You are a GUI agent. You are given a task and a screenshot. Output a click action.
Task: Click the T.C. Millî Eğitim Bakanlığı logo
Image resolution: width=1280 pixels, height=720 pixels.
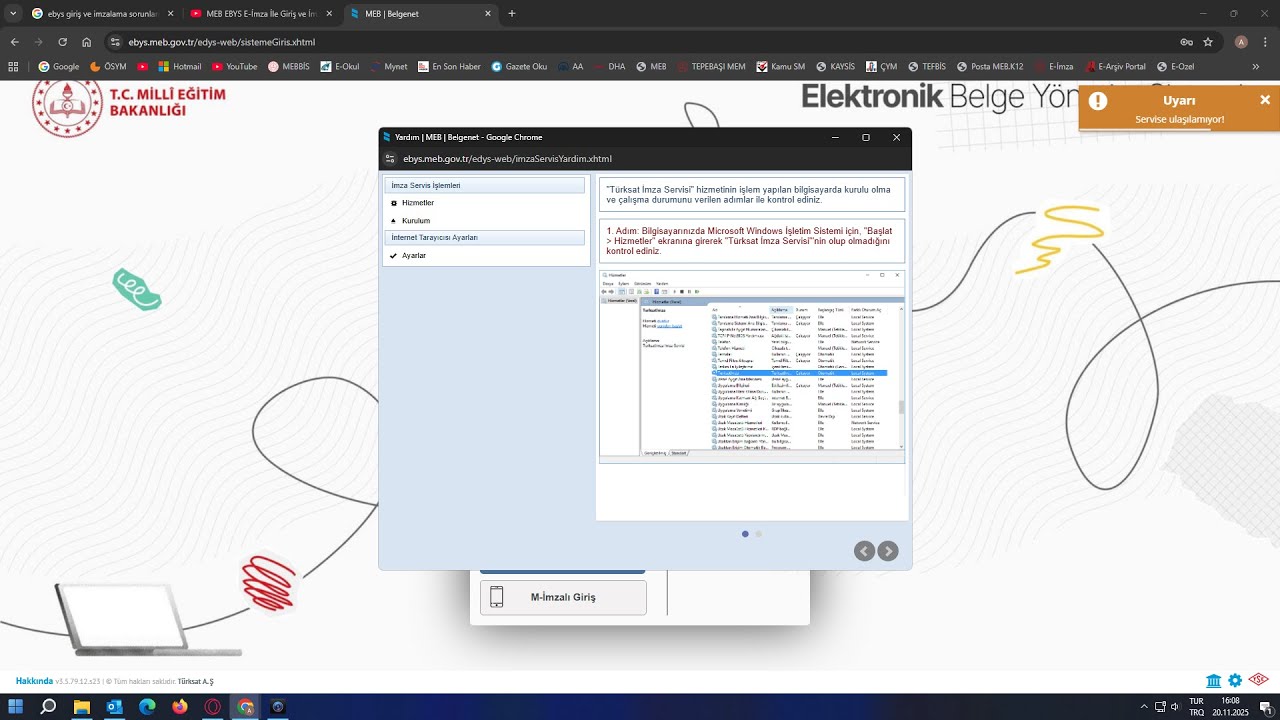129,108
